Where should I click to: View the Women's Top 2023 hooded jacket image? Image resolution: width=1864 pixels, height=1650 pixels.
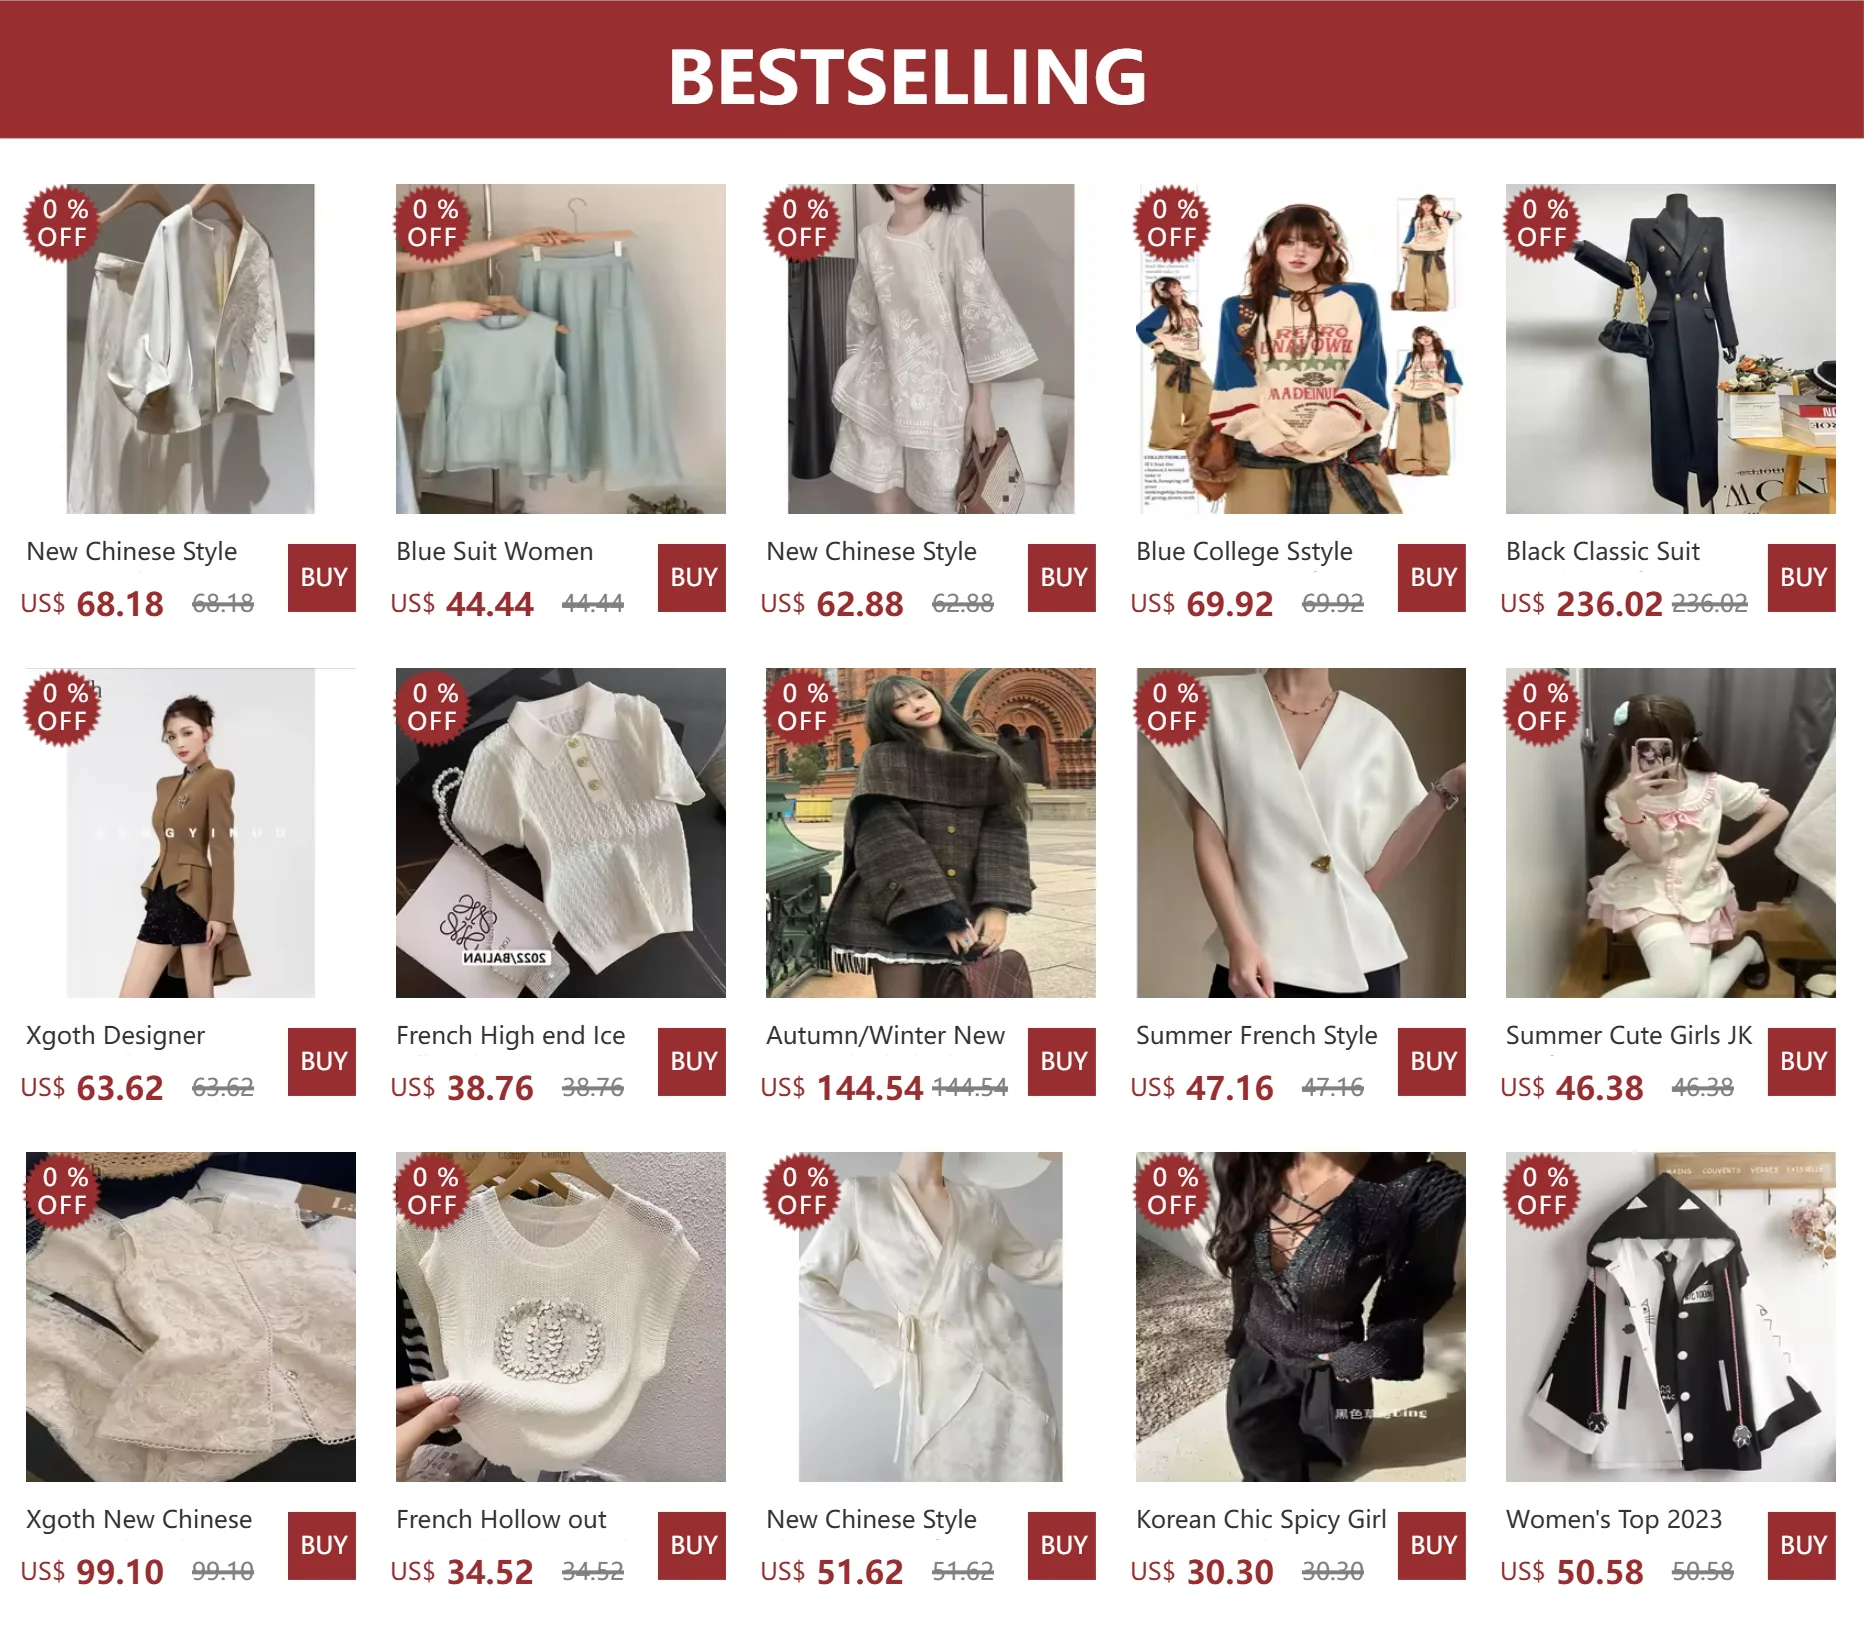1671,1317
